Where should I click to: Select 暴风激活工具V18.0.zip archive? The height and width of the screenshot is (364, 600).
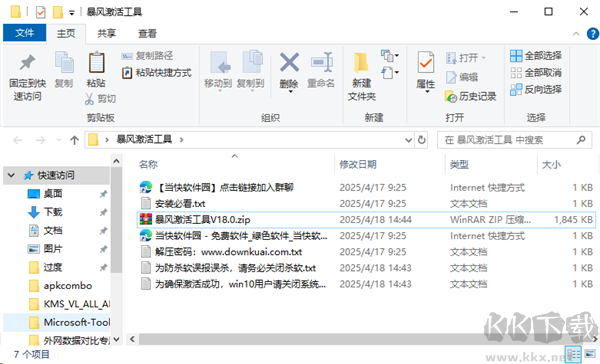coord(366,220)
